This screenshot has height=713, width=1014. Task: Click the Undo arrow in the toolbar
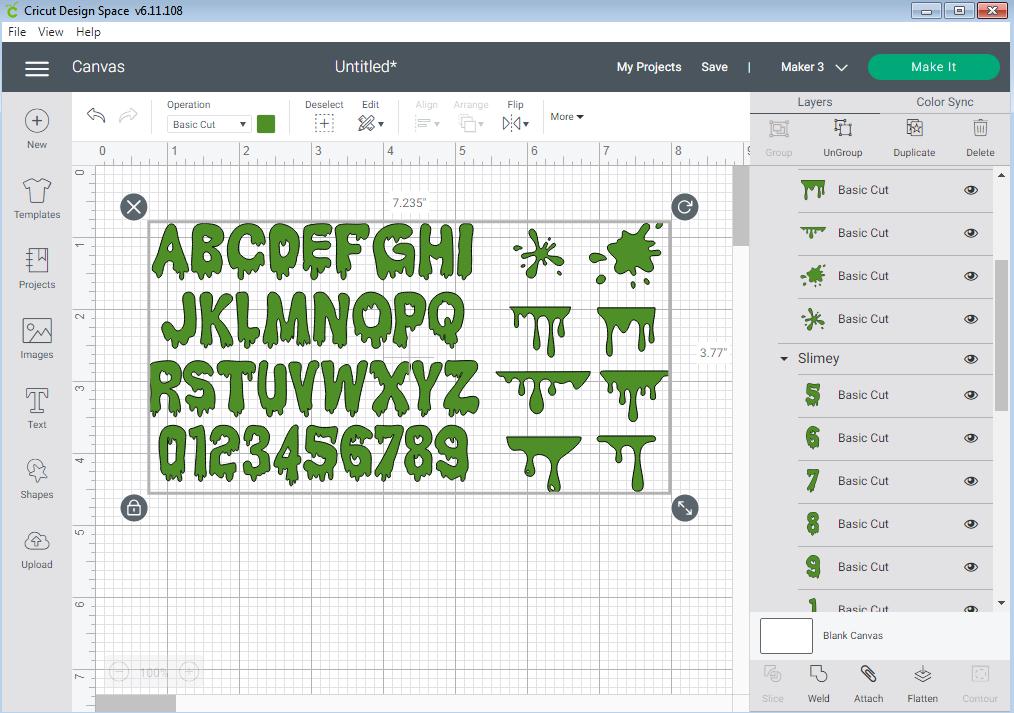[95, 116]
